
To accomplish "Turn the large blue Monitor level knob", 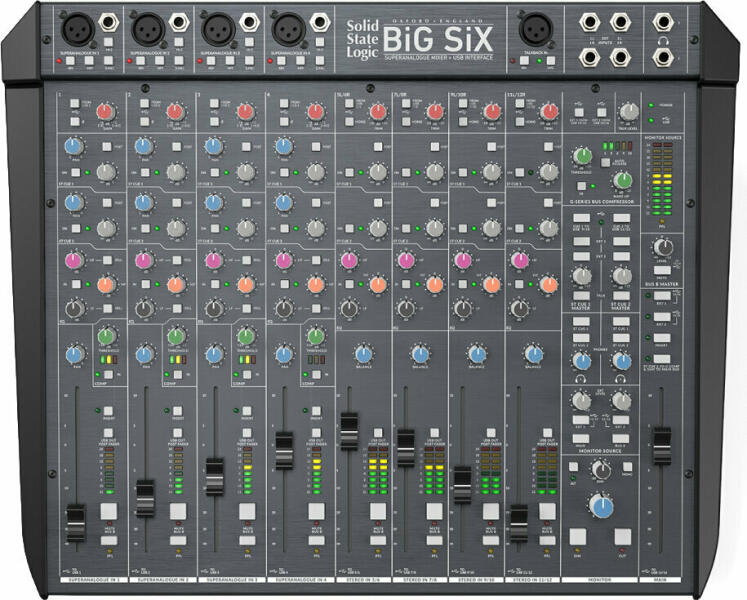I will [601, 506].
